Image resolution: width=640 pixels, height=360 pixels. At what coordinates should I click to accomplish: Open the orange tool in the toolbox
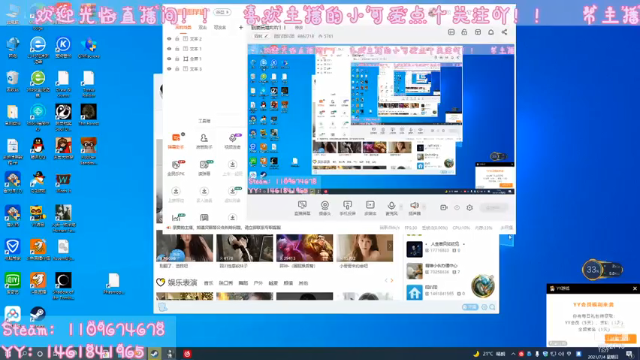176,140
